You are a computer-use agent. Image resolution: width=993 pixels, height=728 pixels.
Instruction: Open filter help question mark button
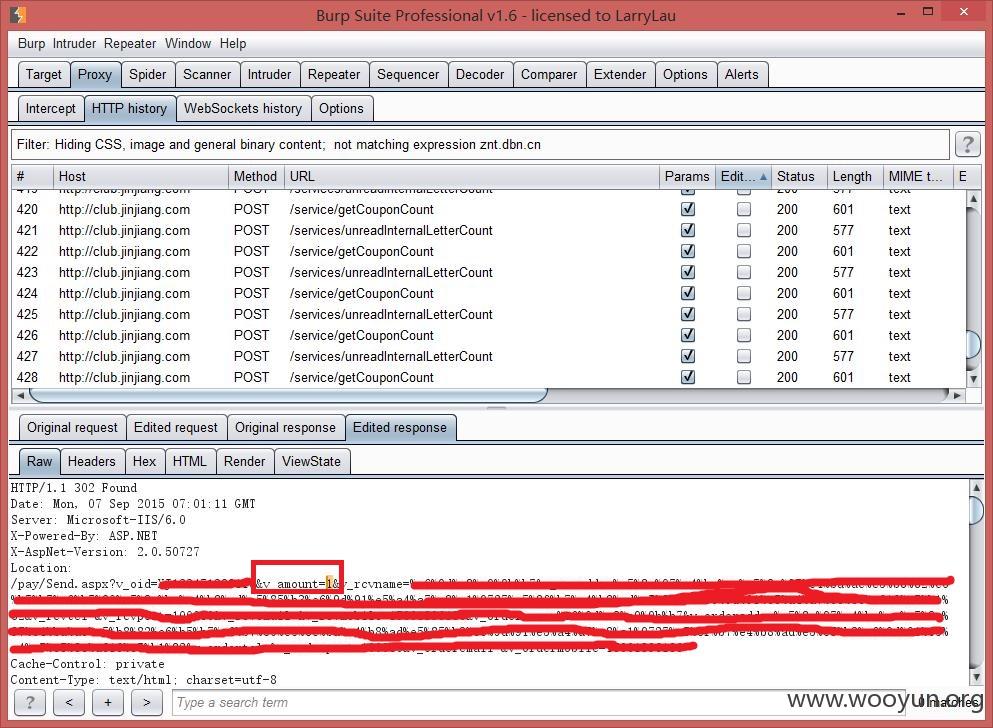(x=967, y=145)
